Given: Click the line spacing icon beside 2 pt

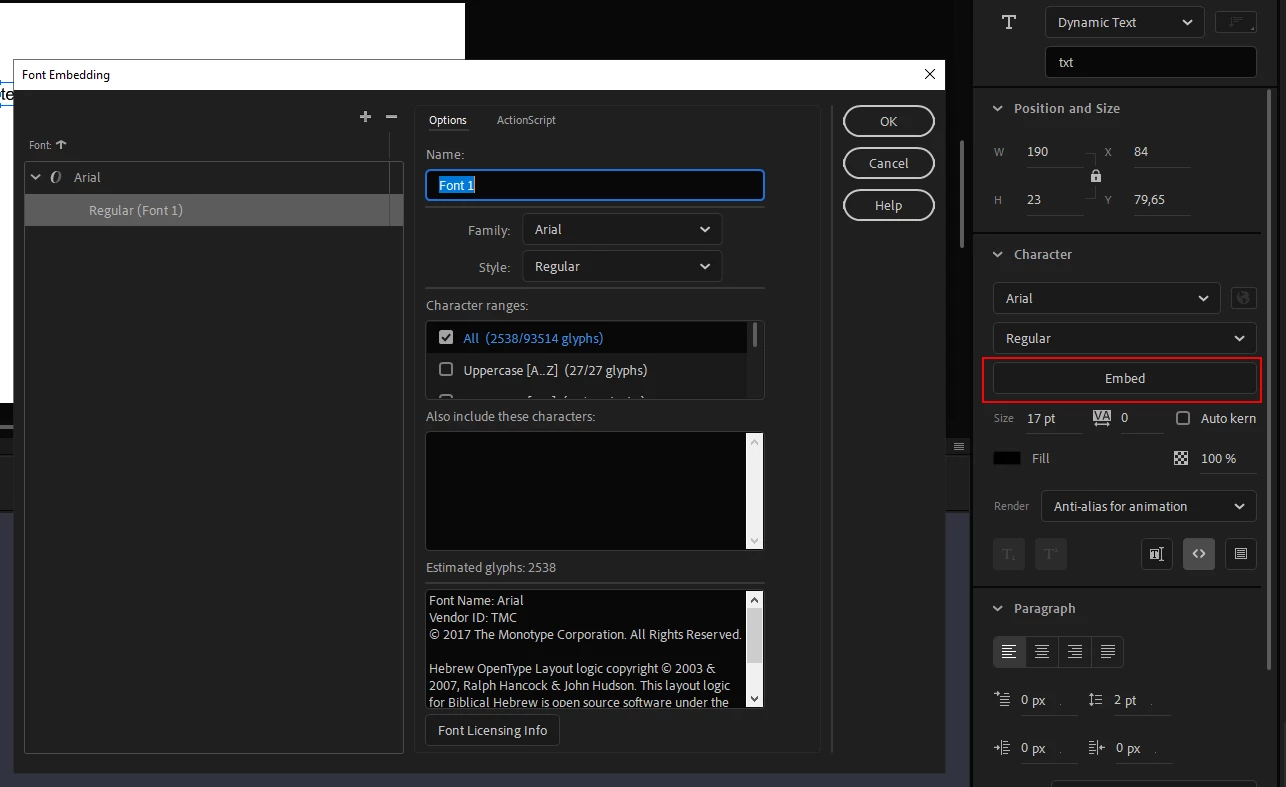Looking at the screenshot, I should pos(1095,700).
